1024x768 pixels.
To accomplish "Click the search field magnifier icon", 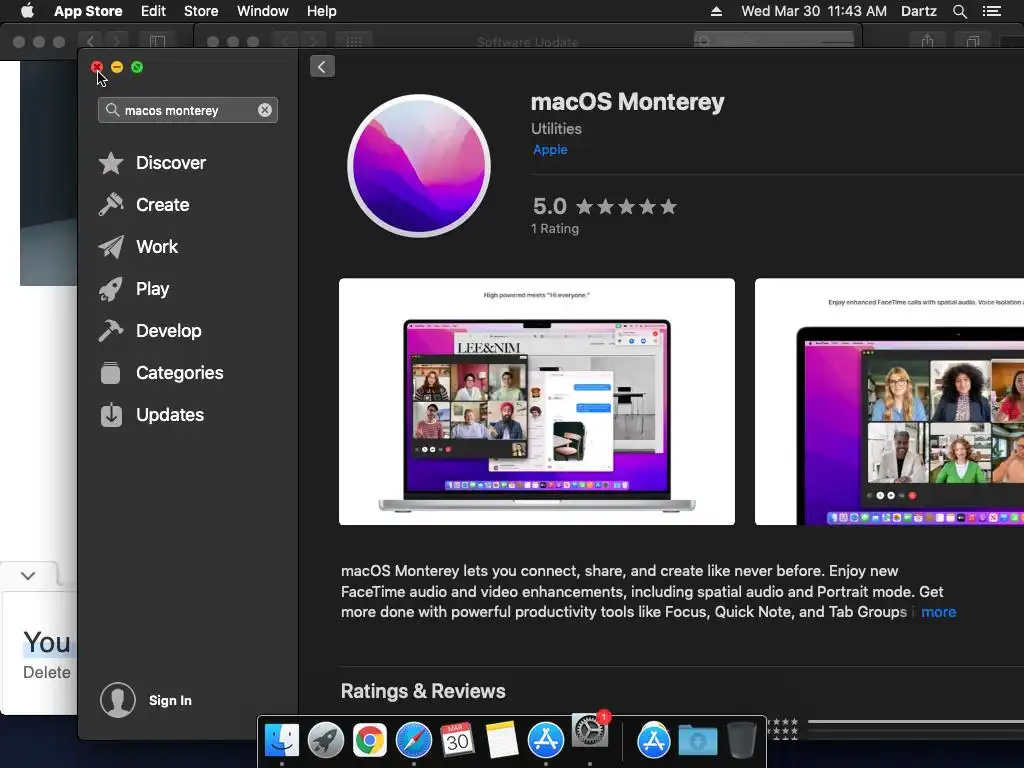I will [112, 110].
